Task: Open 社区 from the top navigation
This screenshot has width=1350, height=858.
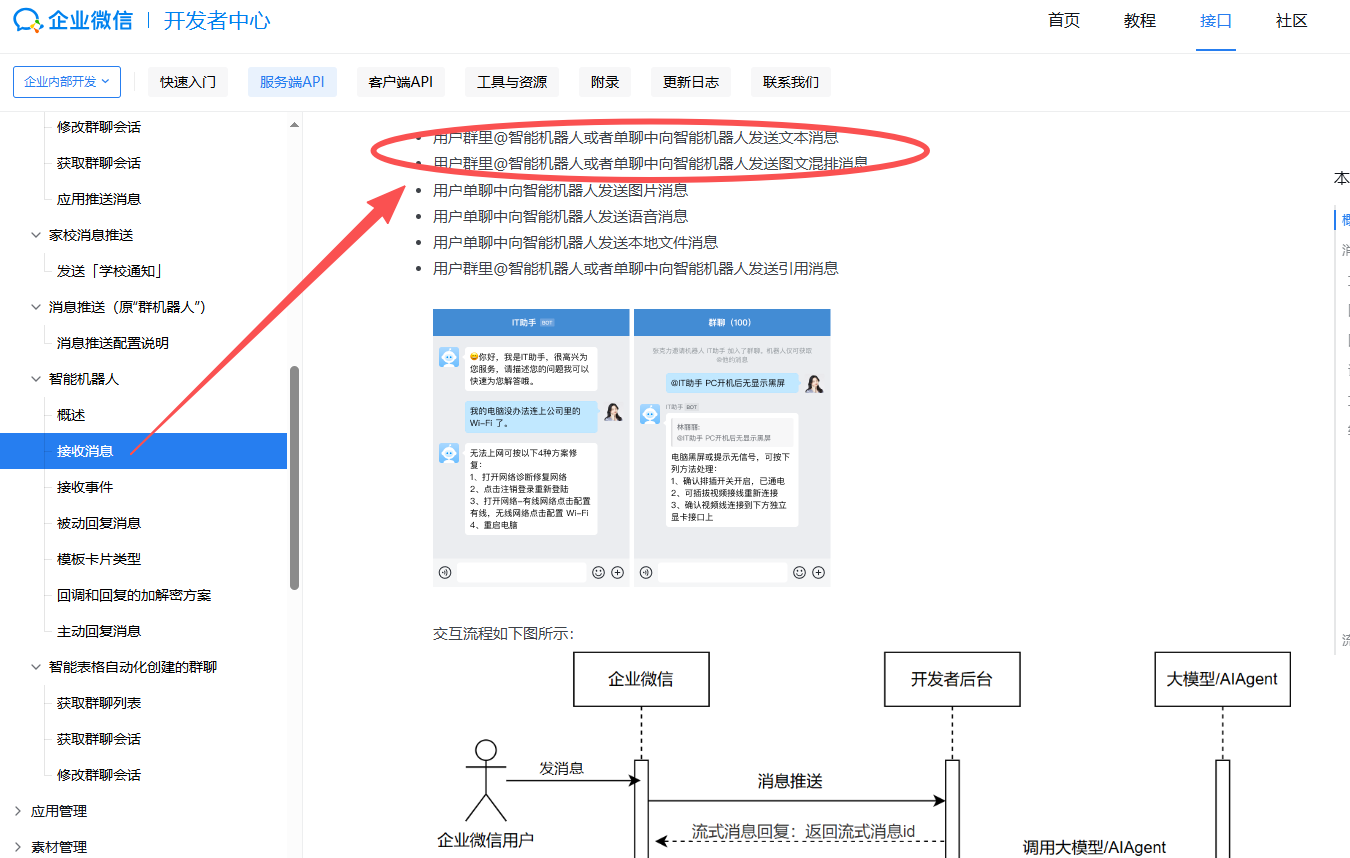Action: pos(1291,20)
